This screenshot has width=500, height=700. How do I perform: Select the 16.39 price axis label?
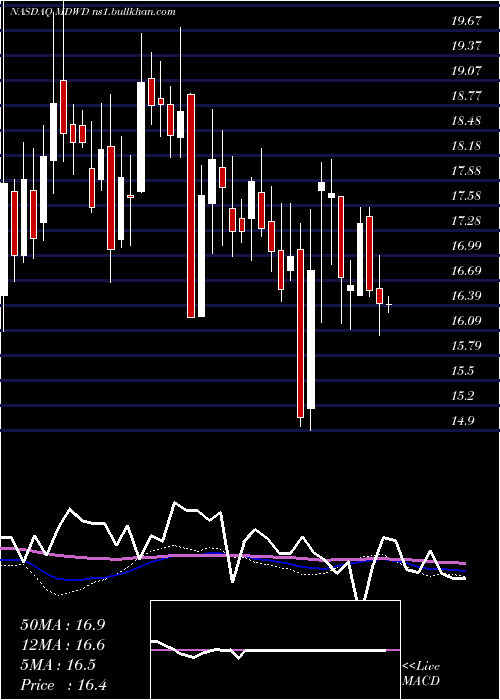pyautogui.click(x=467, y=296)
